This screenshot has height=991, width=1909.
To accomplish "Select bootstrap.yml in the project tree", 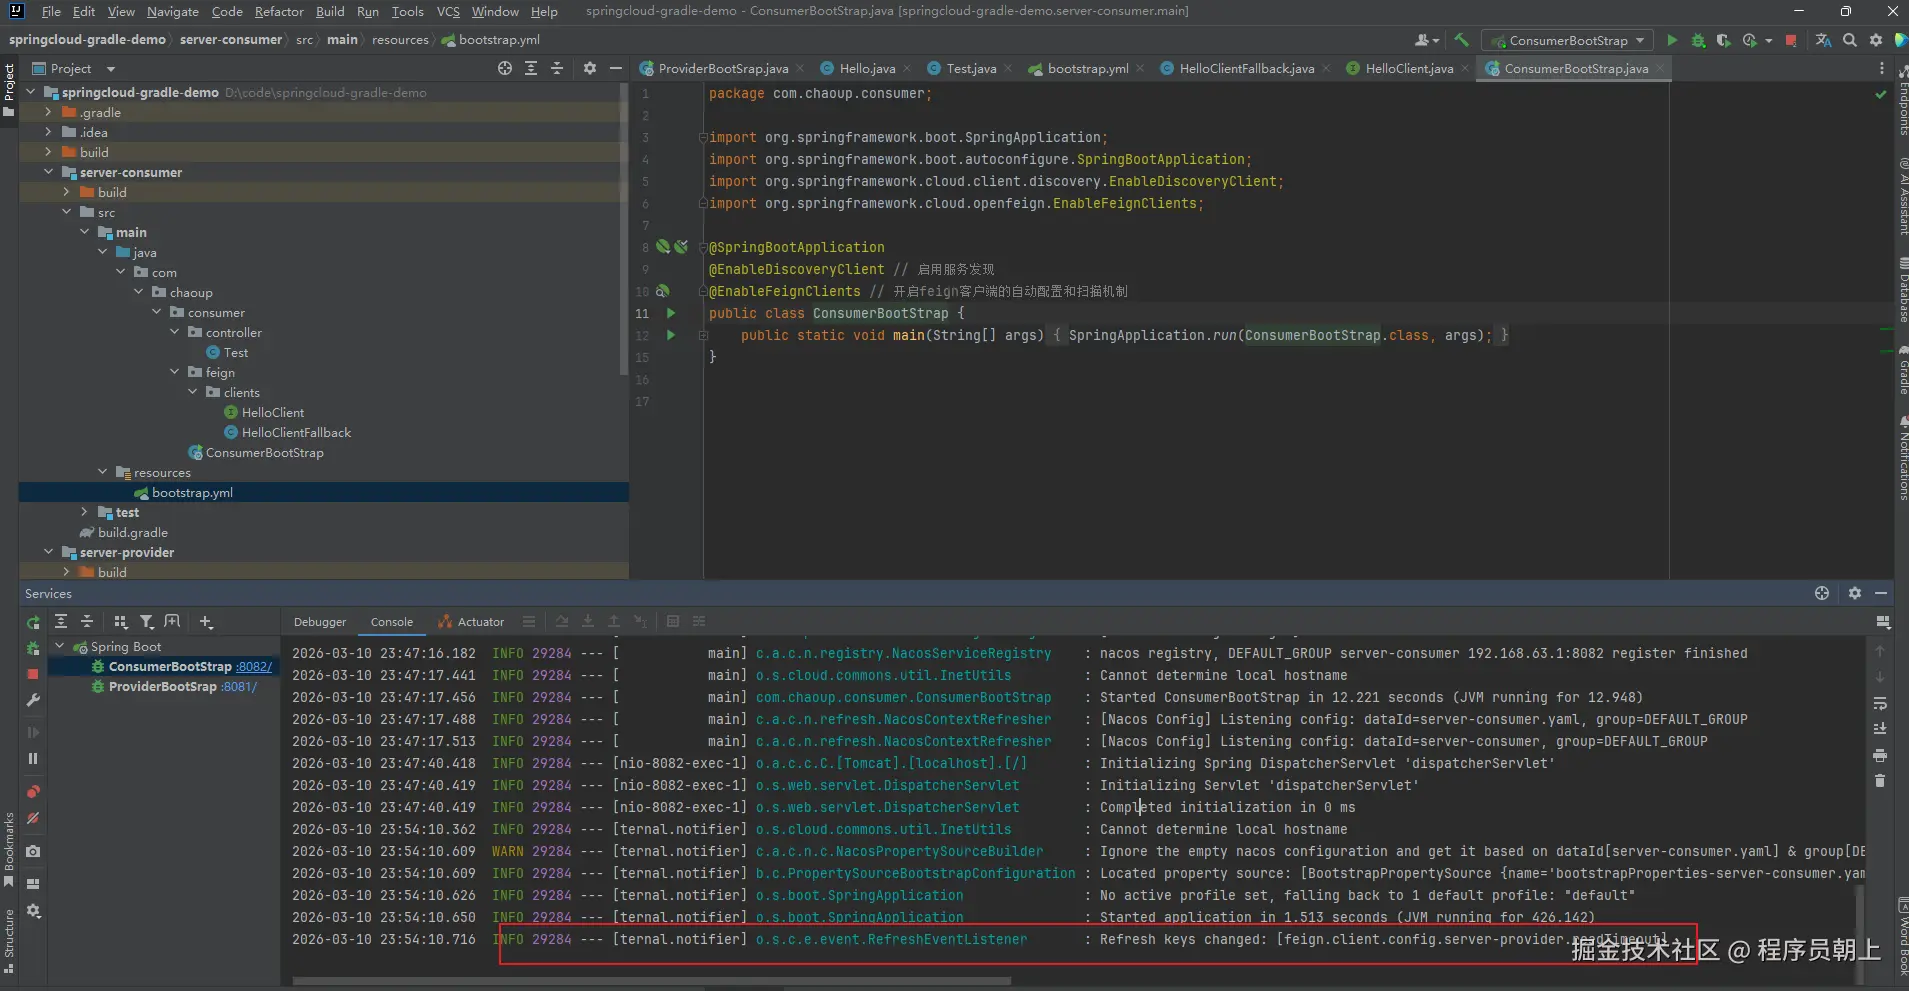I will click(192, 493).
